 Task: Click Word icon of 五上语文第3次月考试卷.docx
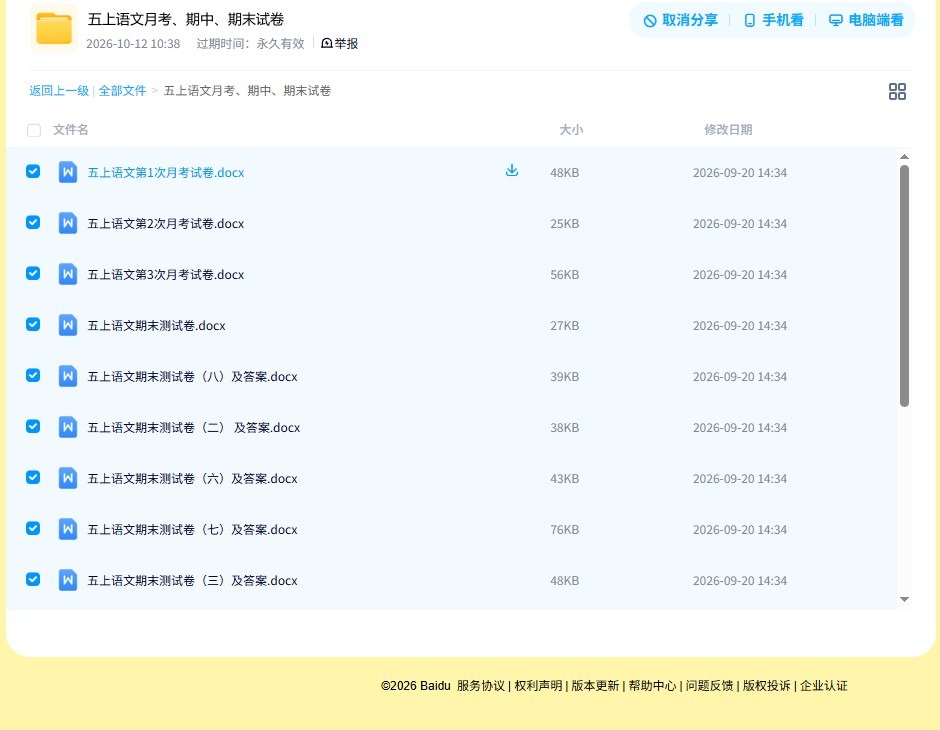click(68, 274)
